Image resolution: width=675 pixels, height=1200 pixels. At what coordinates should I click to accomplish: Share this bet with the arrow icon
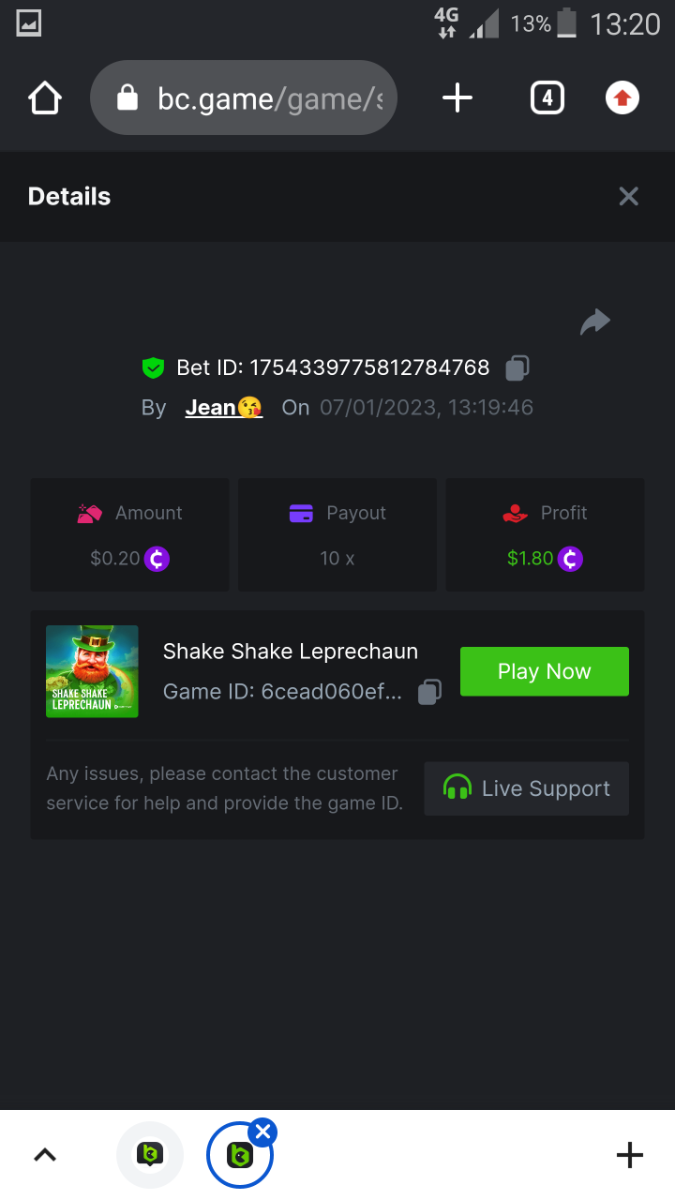[595, 322]
